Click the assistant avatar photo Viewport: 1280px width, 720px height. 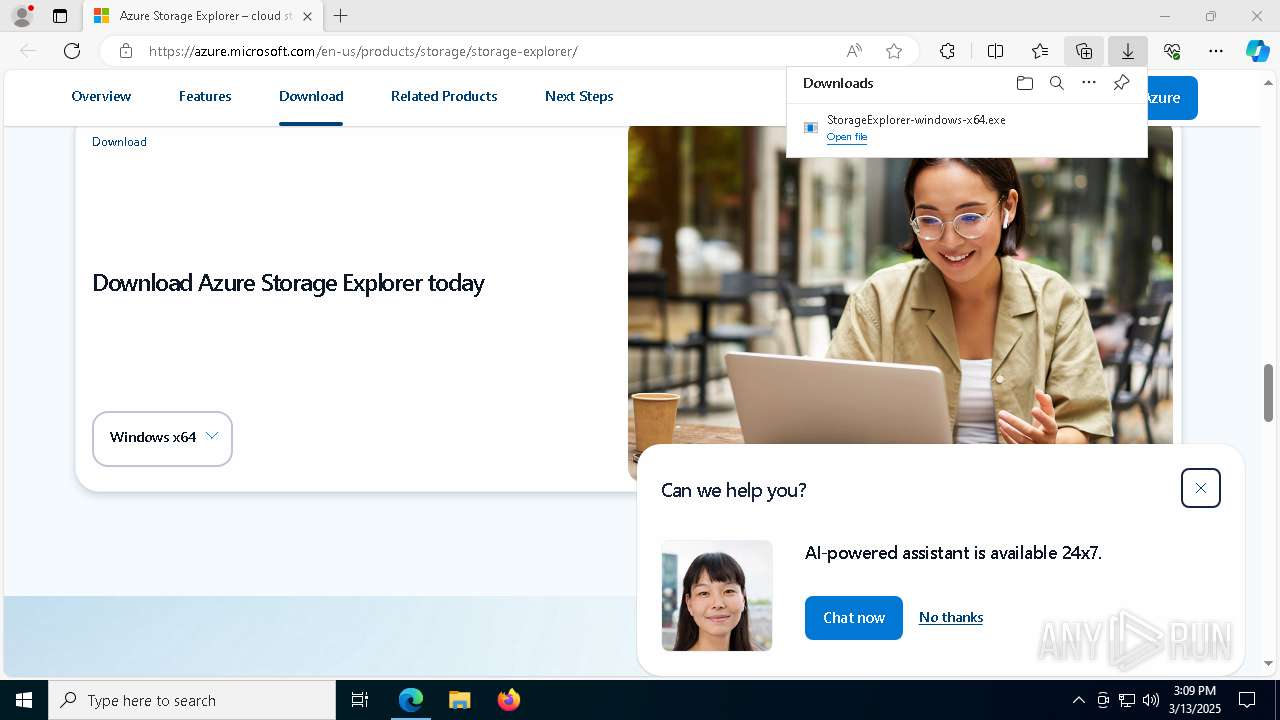click(x=717, y=596)
